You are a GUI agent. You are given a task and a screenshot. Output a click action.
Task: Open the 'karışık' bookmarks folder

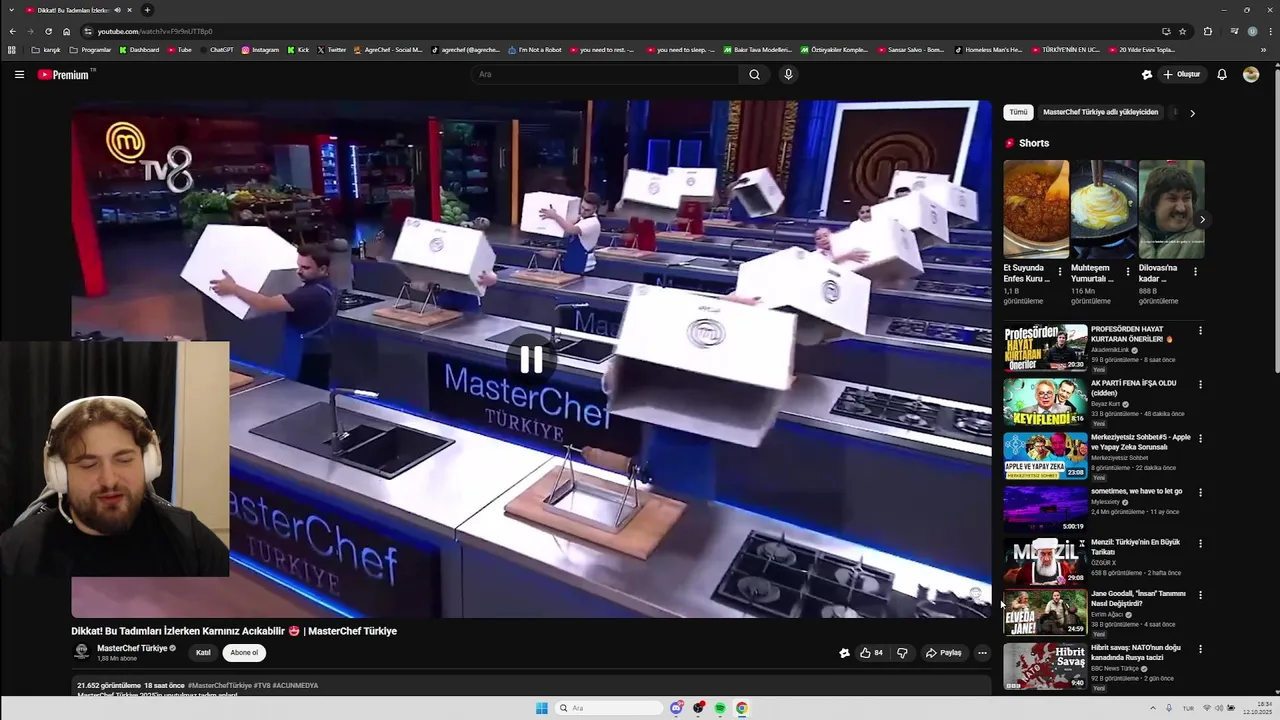pyautogui.click(x=46, y=49)
